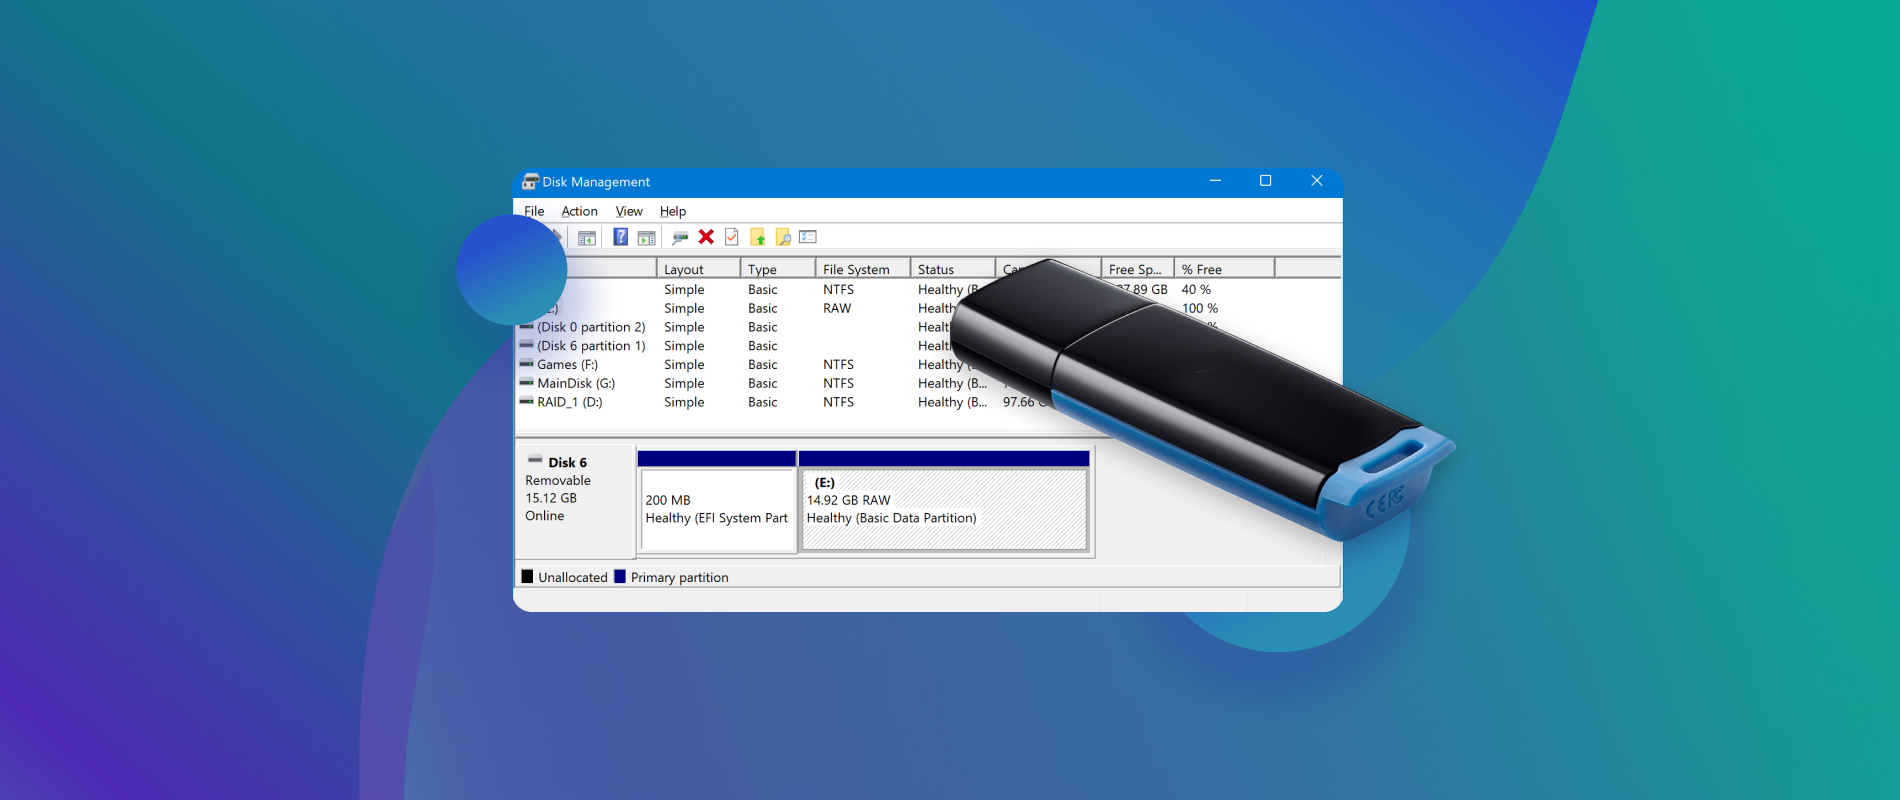The image size is (1900, 800).
Task: Click the folder with magnifier icon
Action: pyautogui.click(x=783, y=237)
